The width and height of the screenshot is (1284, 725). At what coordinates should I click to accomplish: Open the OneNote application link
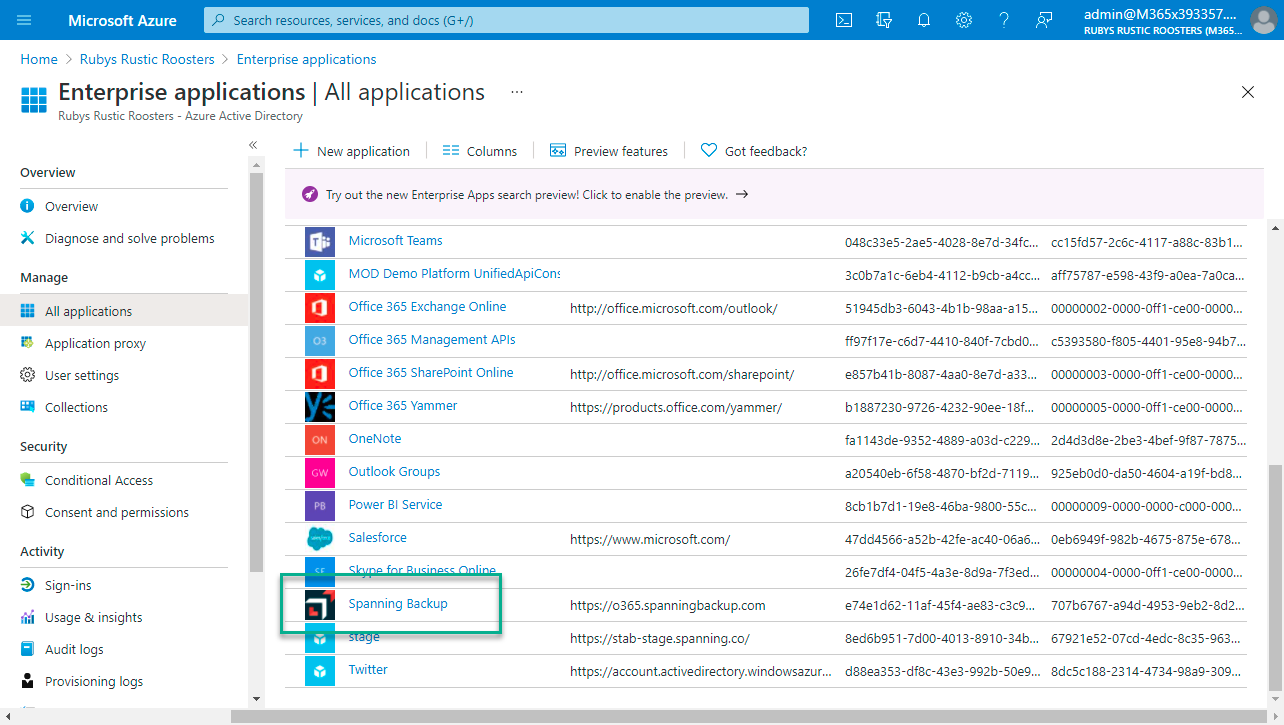click(x=375, y=438)
